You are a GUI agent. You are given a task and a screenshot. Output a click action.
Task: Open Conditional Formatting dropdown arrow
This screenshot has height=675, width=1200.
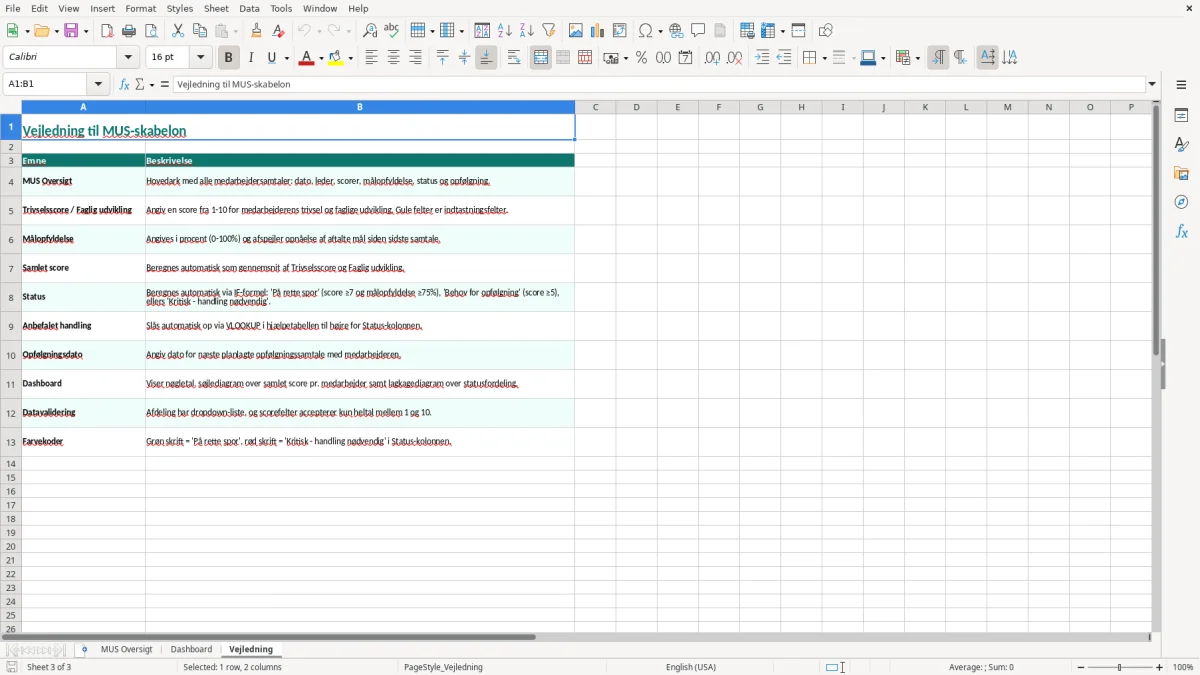click(x=917, y=58)
